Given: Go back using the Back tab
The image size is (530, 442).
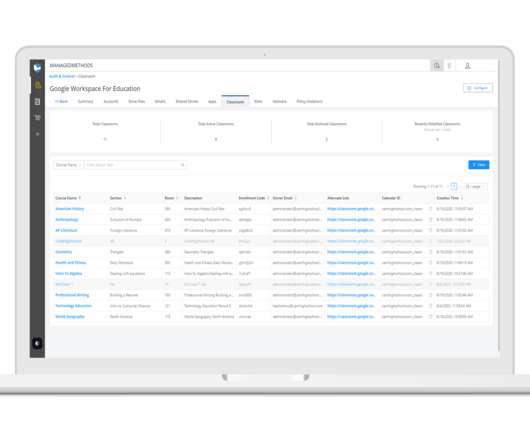Looking at the screenshot, I should tap(62, 101).
